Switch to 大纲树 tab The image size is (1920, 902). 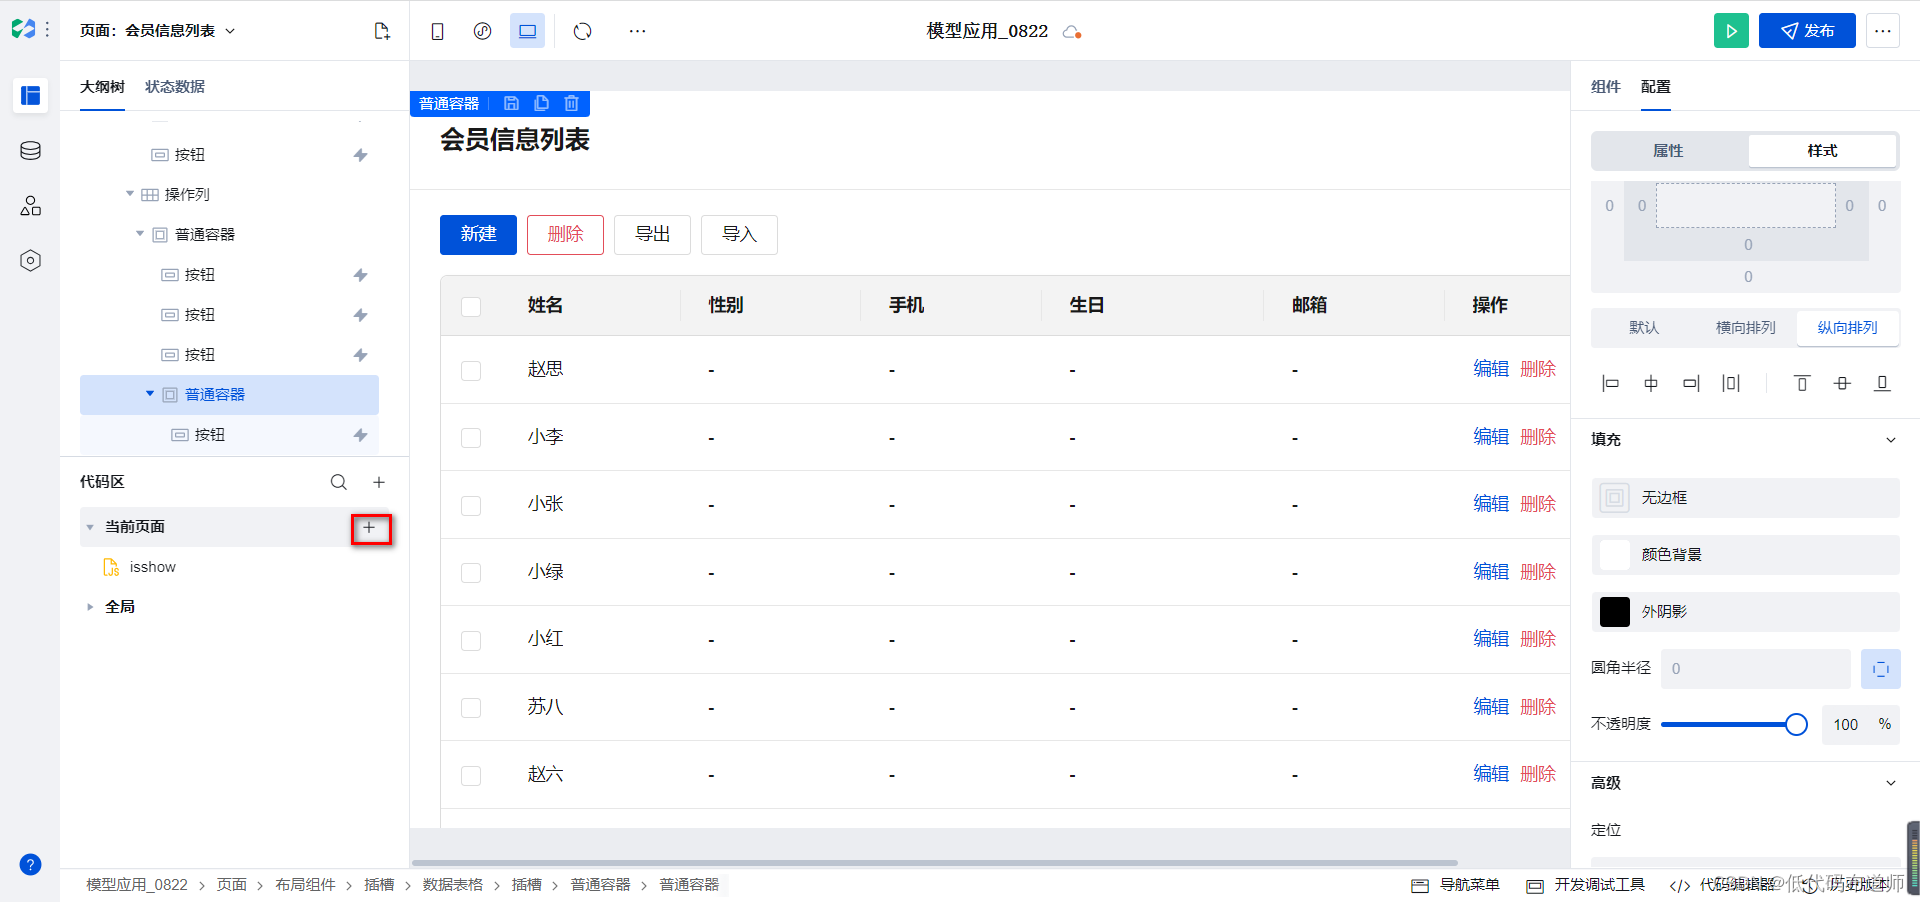102,87
